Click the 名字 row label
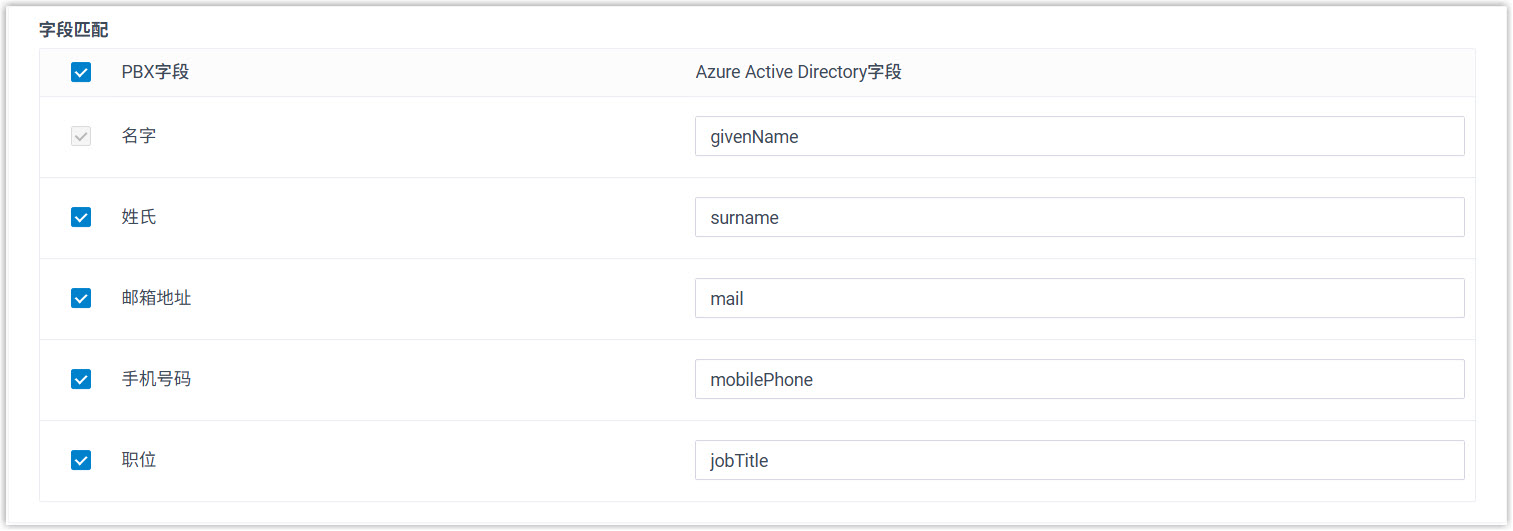The width and height of the screenshot is (1513, 531). [139, 136]
